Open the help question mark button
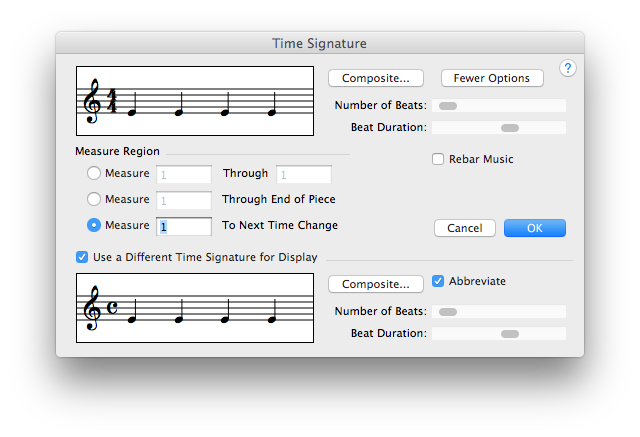This screenshot has width=640, height=437. pos(567,68)
